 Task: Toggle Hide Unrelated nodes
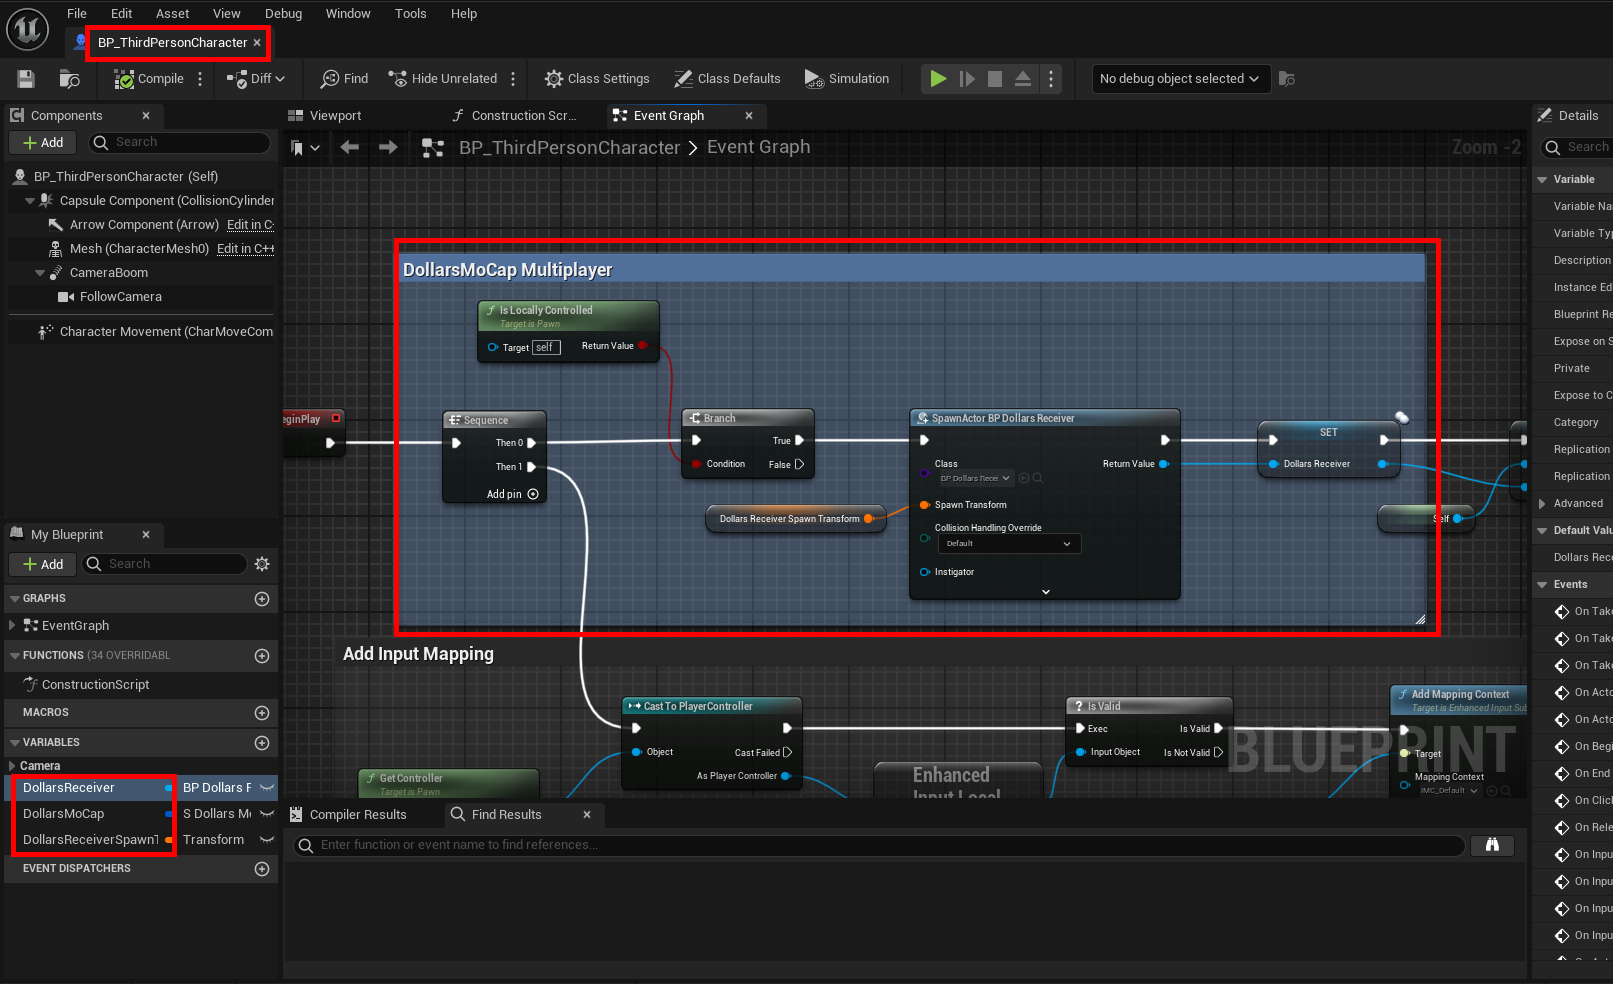click(443, 79)
